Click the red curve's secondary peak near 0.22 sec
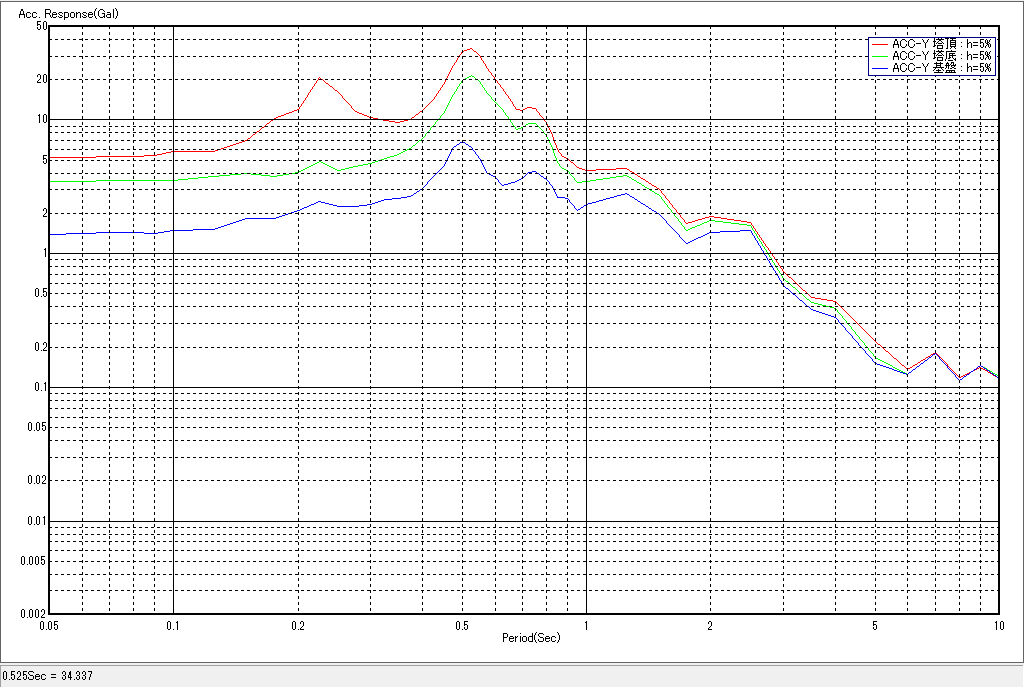1024x688 pixels. 319,78
